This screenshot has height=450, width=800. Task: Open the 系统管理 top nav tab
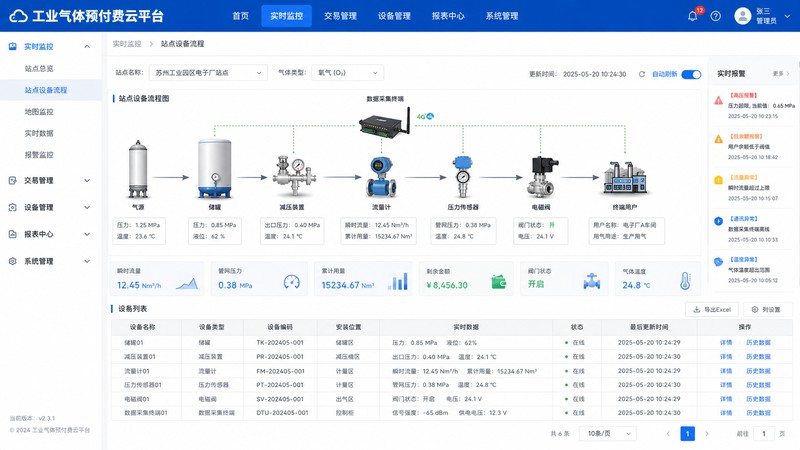point(502,16)
